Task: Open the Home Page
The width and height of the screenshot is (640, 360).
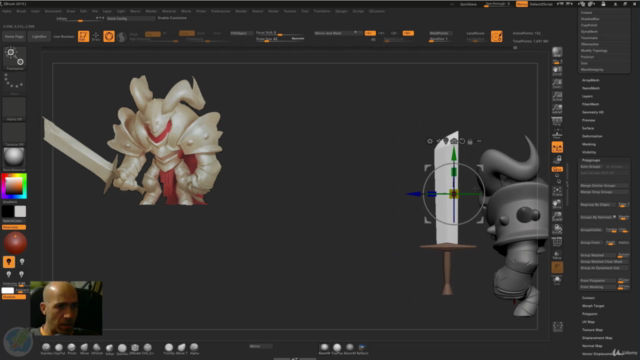Action: click(x=14, y=36)
